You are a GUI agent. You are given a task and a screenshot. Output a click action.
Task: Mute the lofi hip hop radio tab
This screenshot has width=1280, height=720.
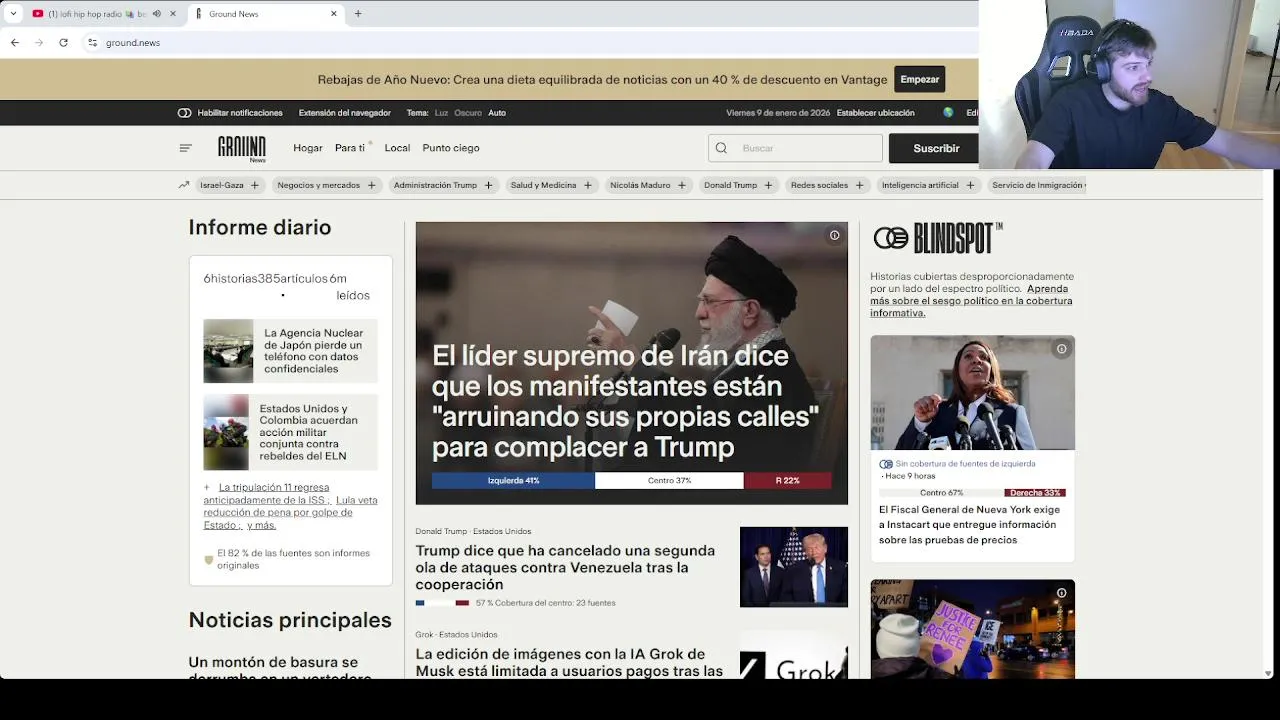(x=156, y=14)
